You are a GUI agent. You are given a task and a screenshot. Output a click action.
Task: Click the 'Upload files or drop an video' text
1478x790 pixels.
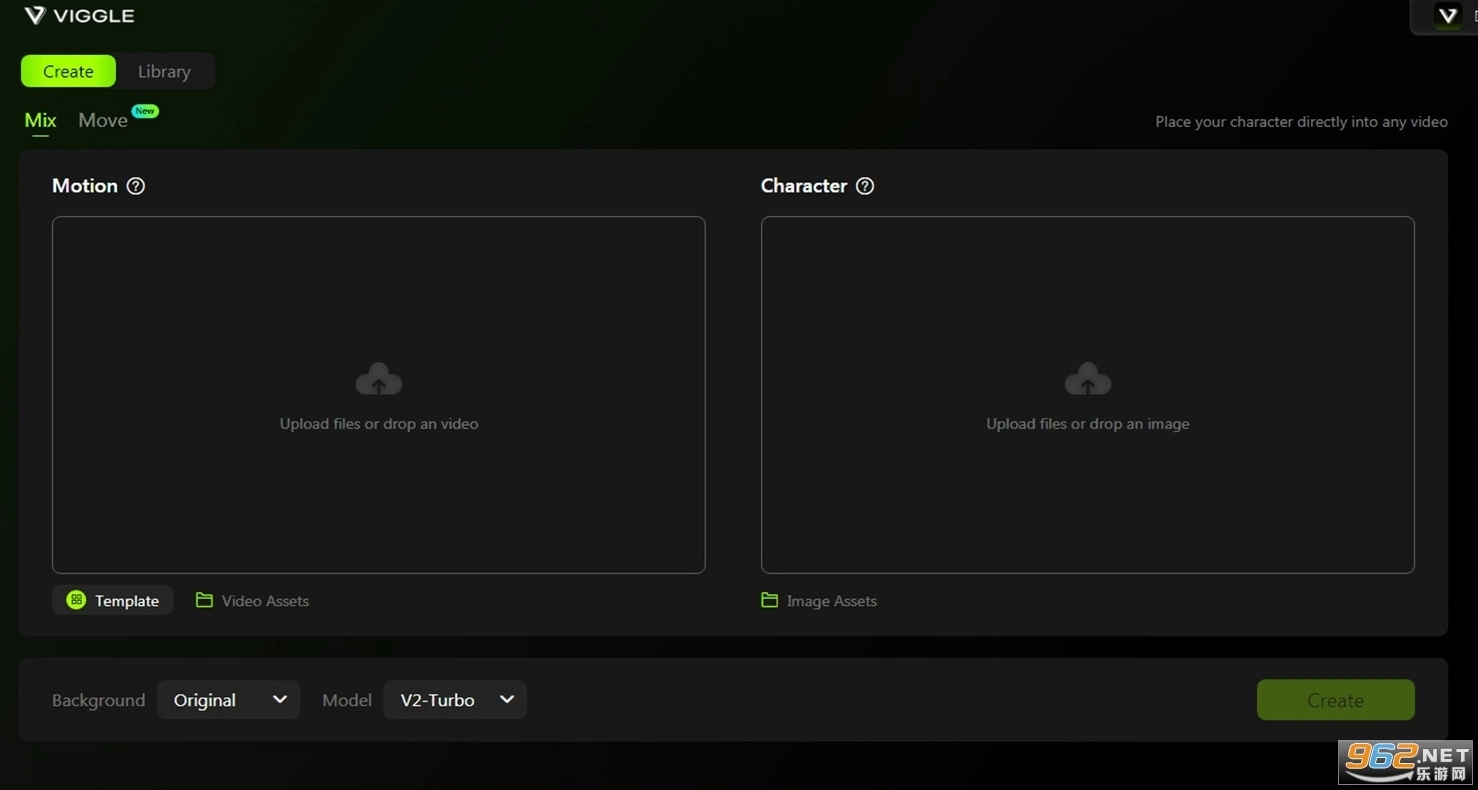click(x=379, y=424)
